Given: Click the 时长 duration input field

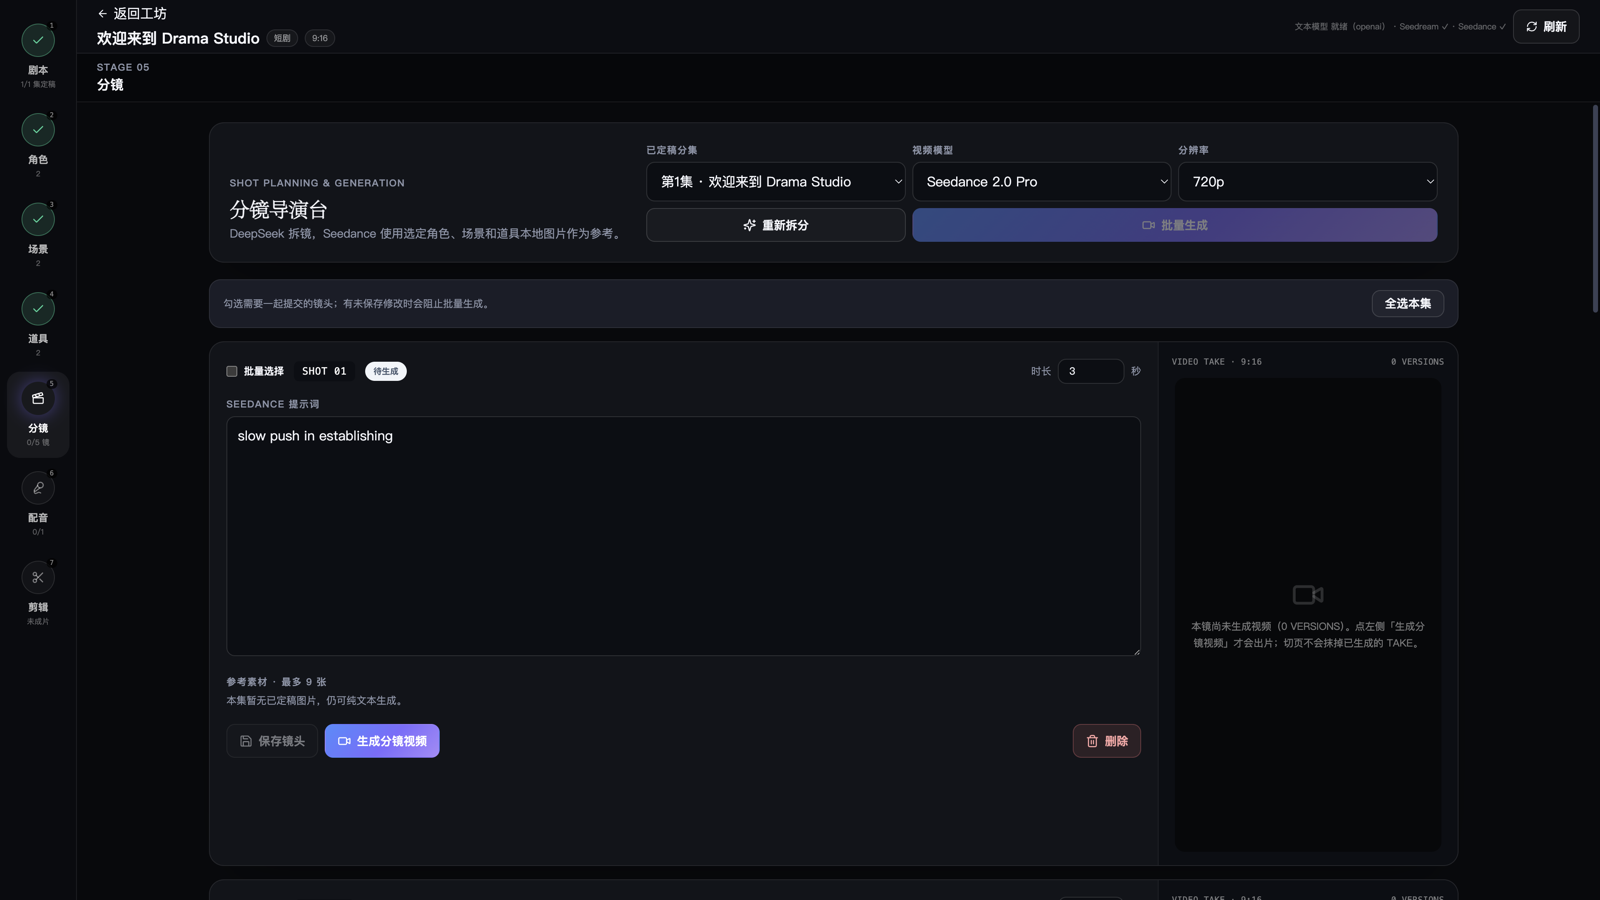Looking at the screenshot, I should (x=1091, y=371).
